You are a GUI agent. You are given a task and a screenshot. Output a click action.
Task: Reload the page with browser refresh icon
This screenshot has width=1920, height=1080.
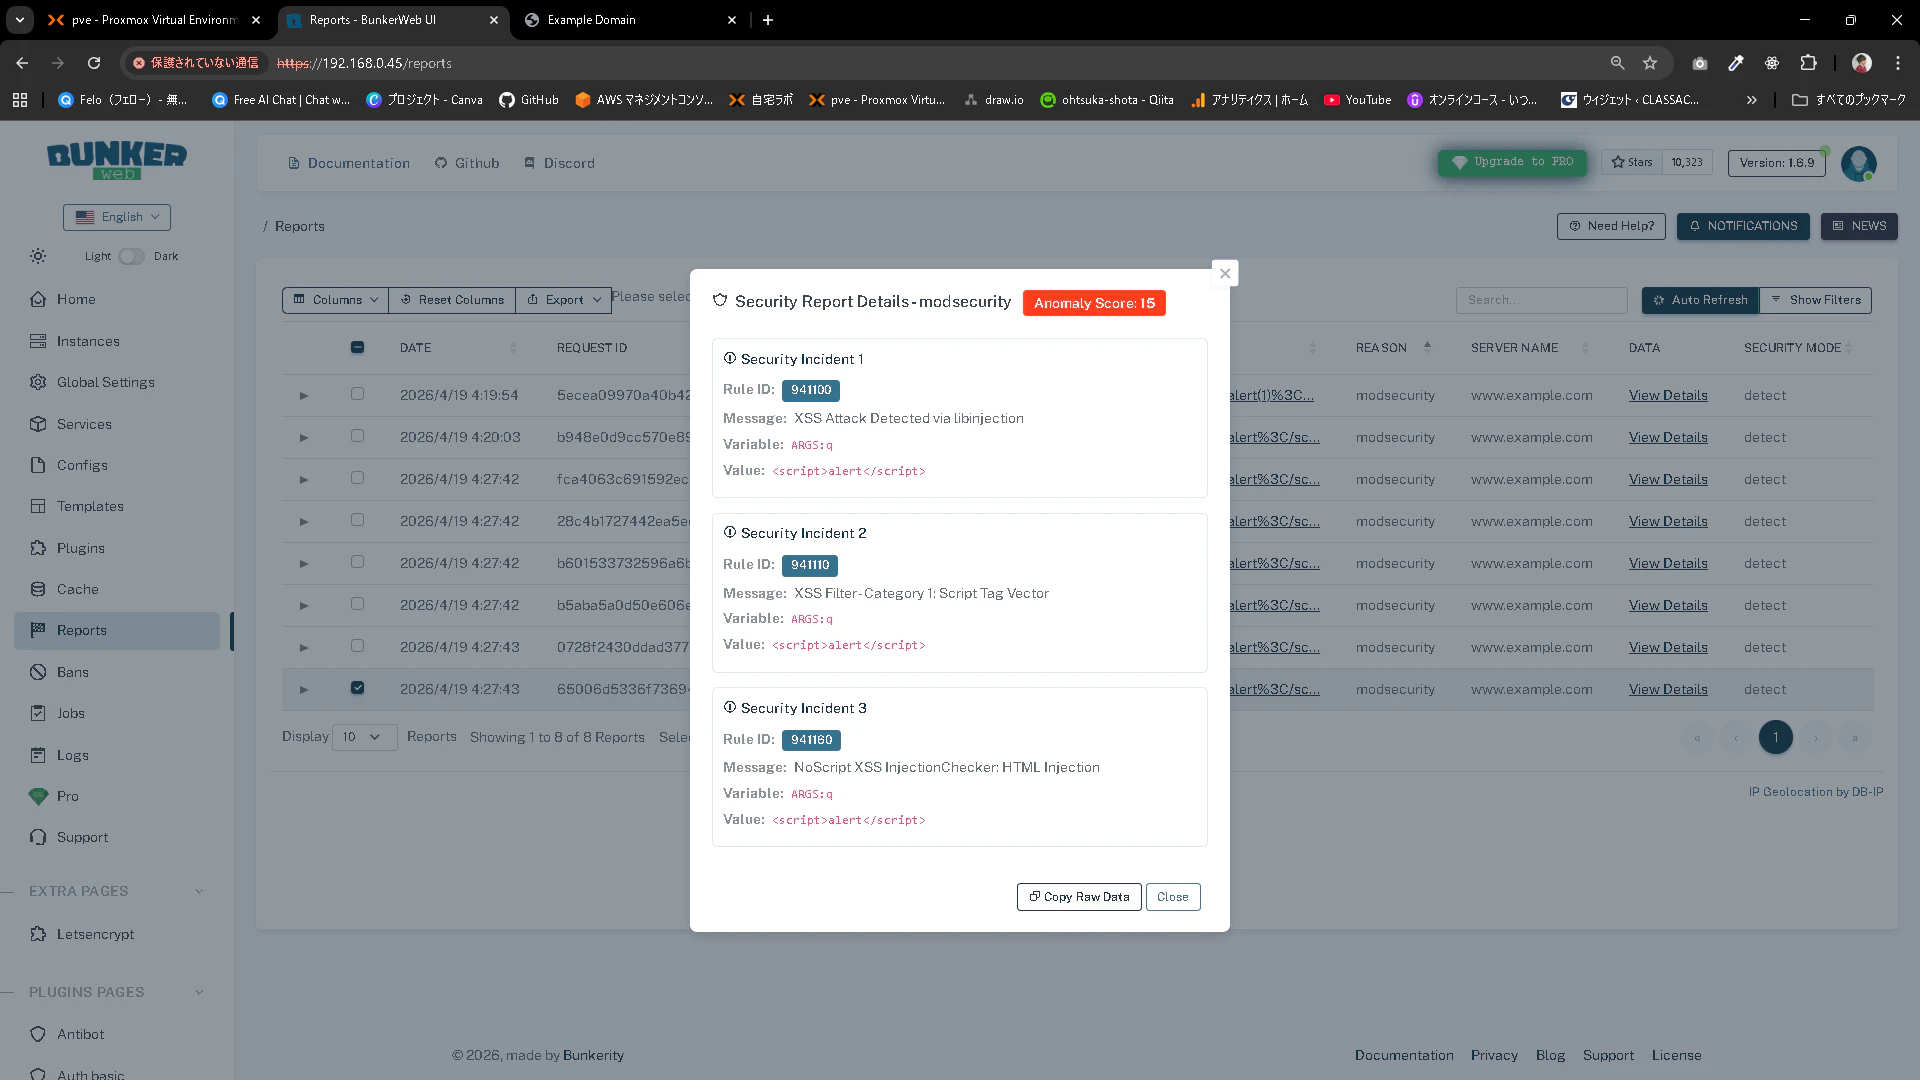pos(94,63)
